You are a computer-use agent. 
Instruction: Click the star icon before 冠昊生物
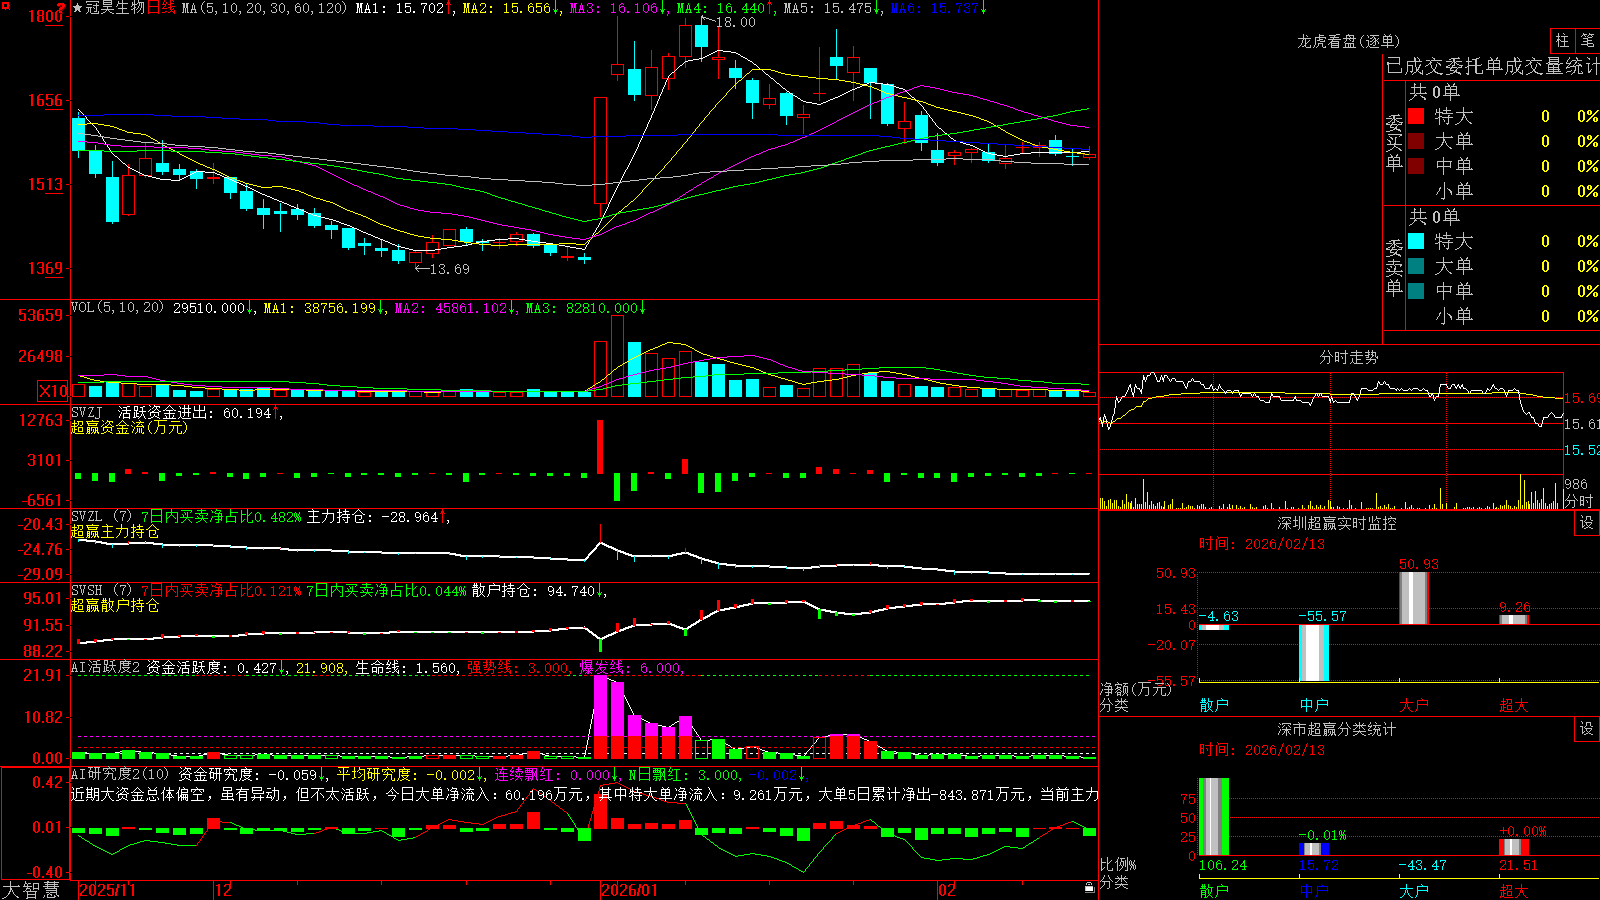click(x=78, y=8)
